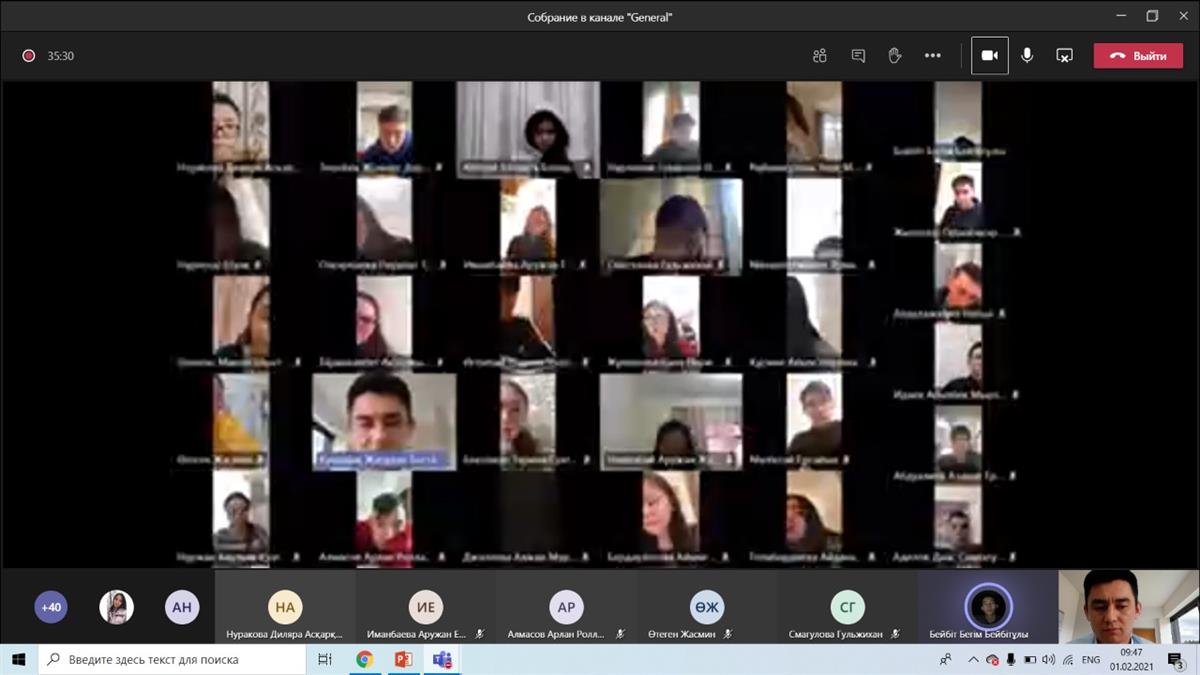Stop screen sharing

point(1065,56)
